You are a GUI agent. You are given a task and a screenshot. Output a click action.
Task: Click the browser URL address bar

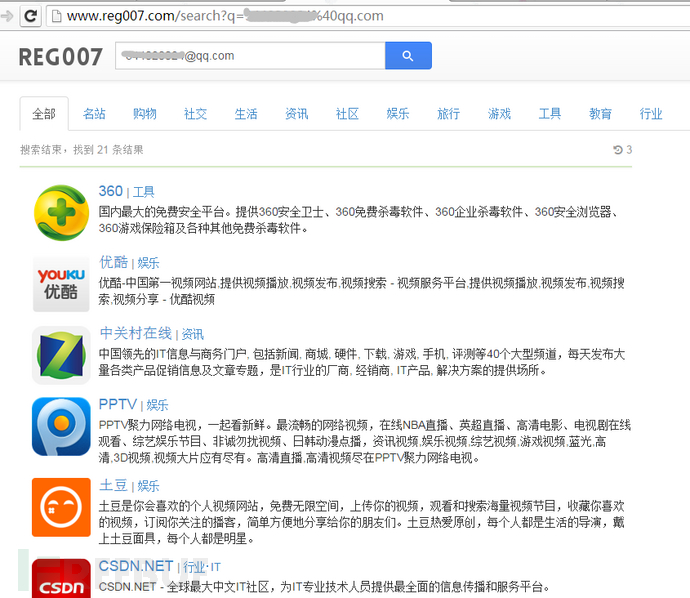tap(368, 16)
